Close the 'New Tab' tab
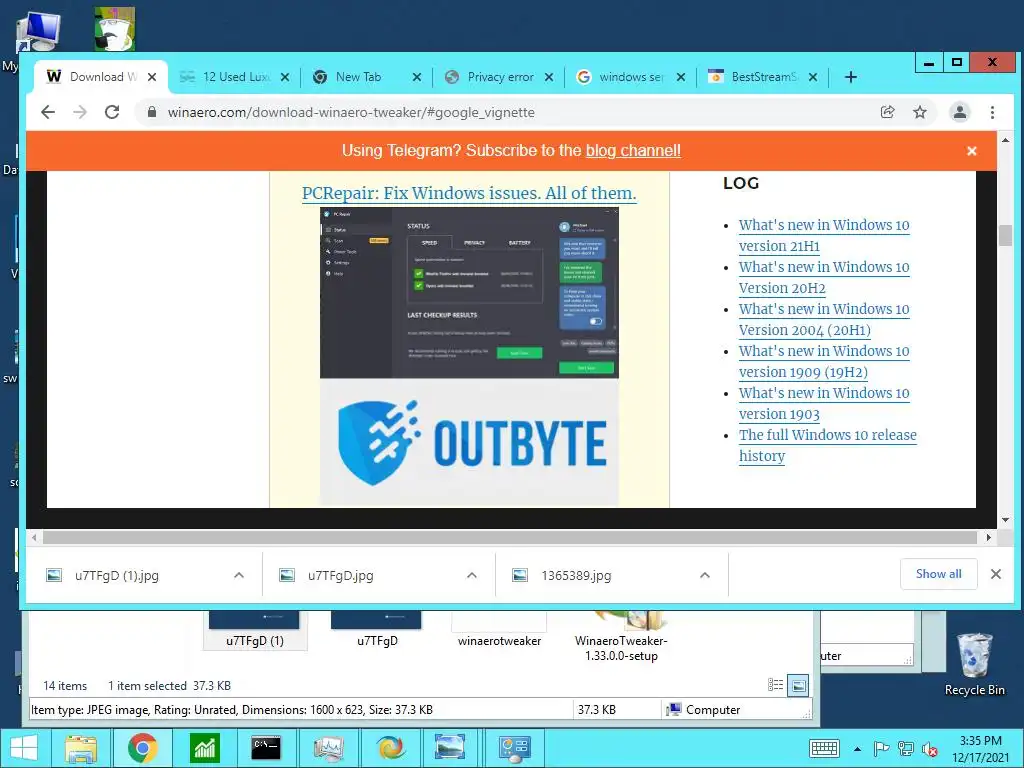This screenshot has width=1024, height=768. point(417,77)
